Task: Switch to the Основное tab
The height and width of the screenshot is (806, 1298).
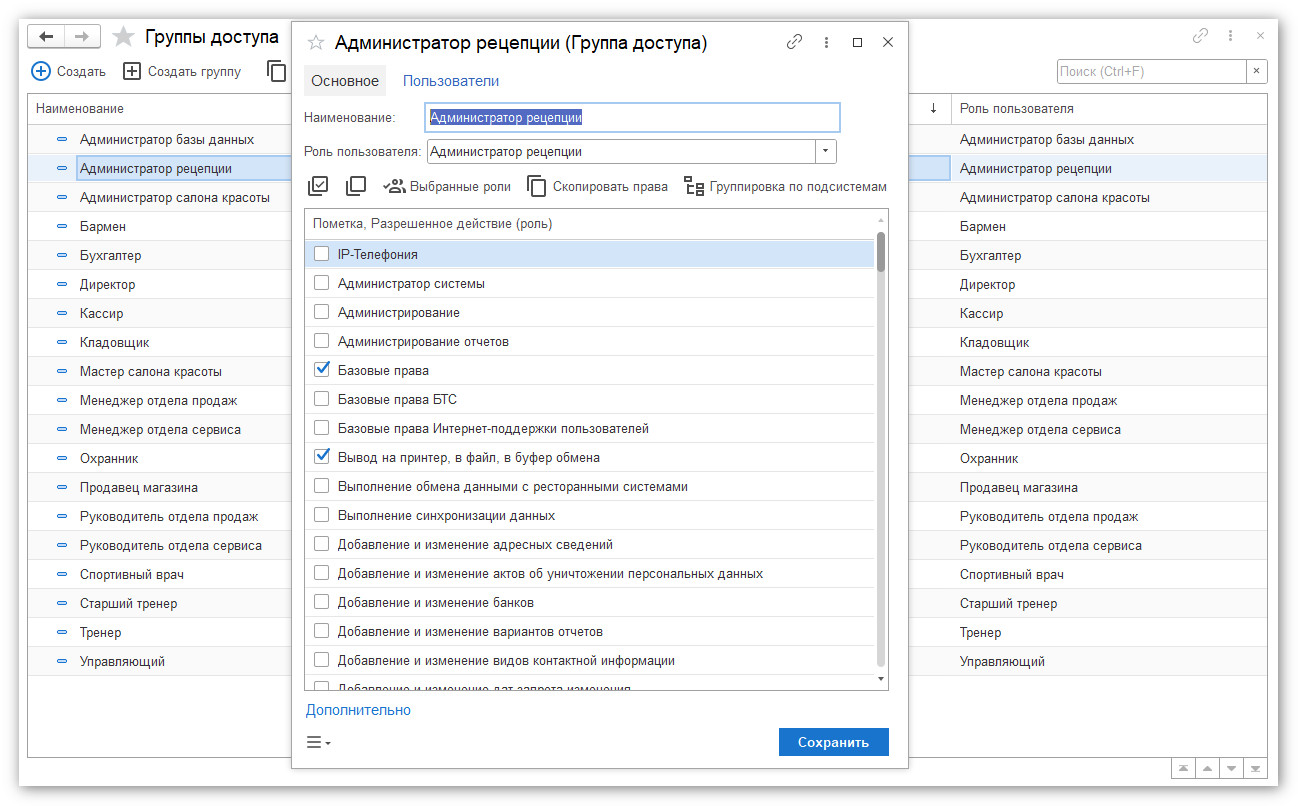Action: (345, 81)
